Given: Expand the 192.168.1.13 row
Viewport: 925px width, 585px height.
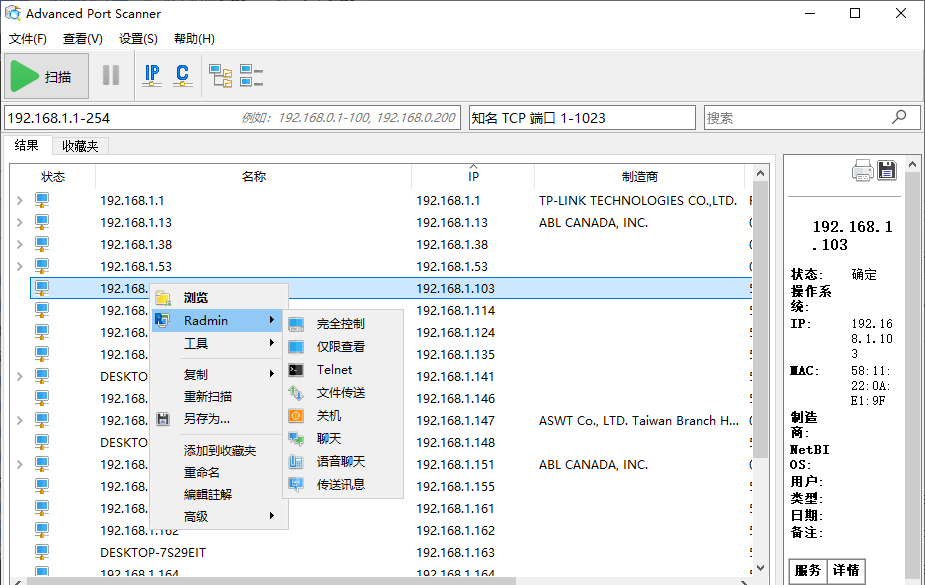Looking at the screenshot, I should 19,222.
